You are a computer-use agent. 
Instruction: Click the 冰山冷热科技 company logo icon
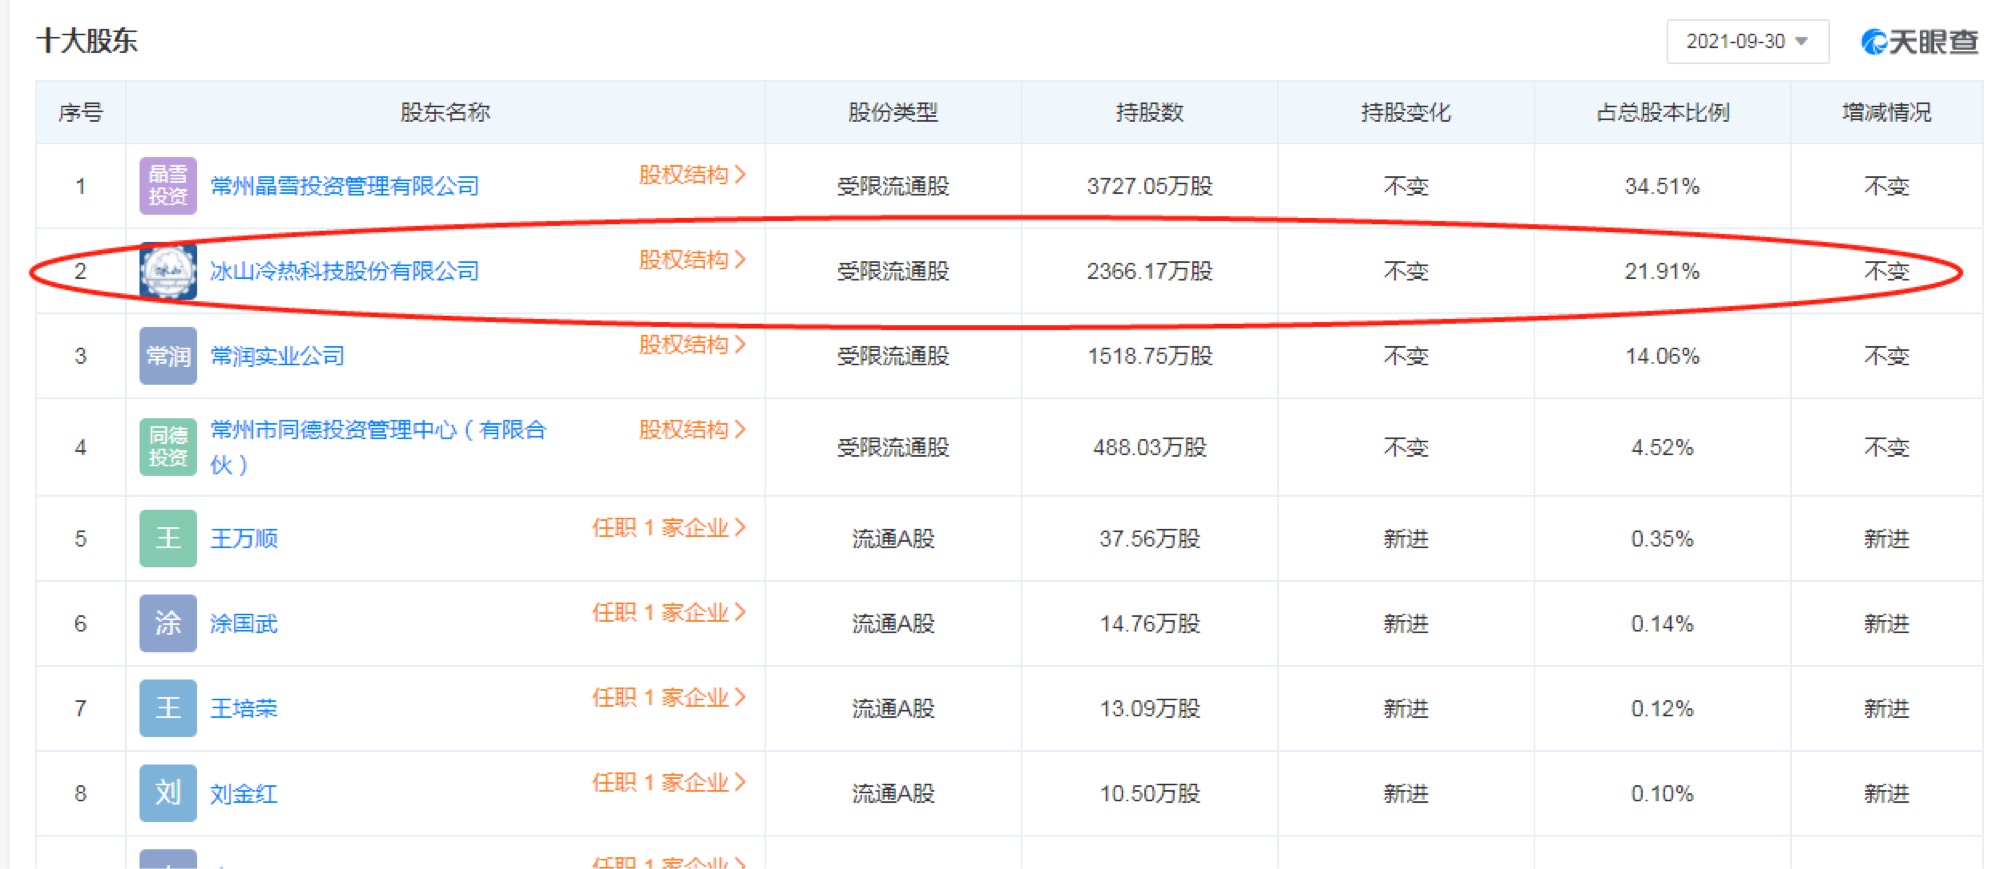pyautogui.click(x=168, y=271)
